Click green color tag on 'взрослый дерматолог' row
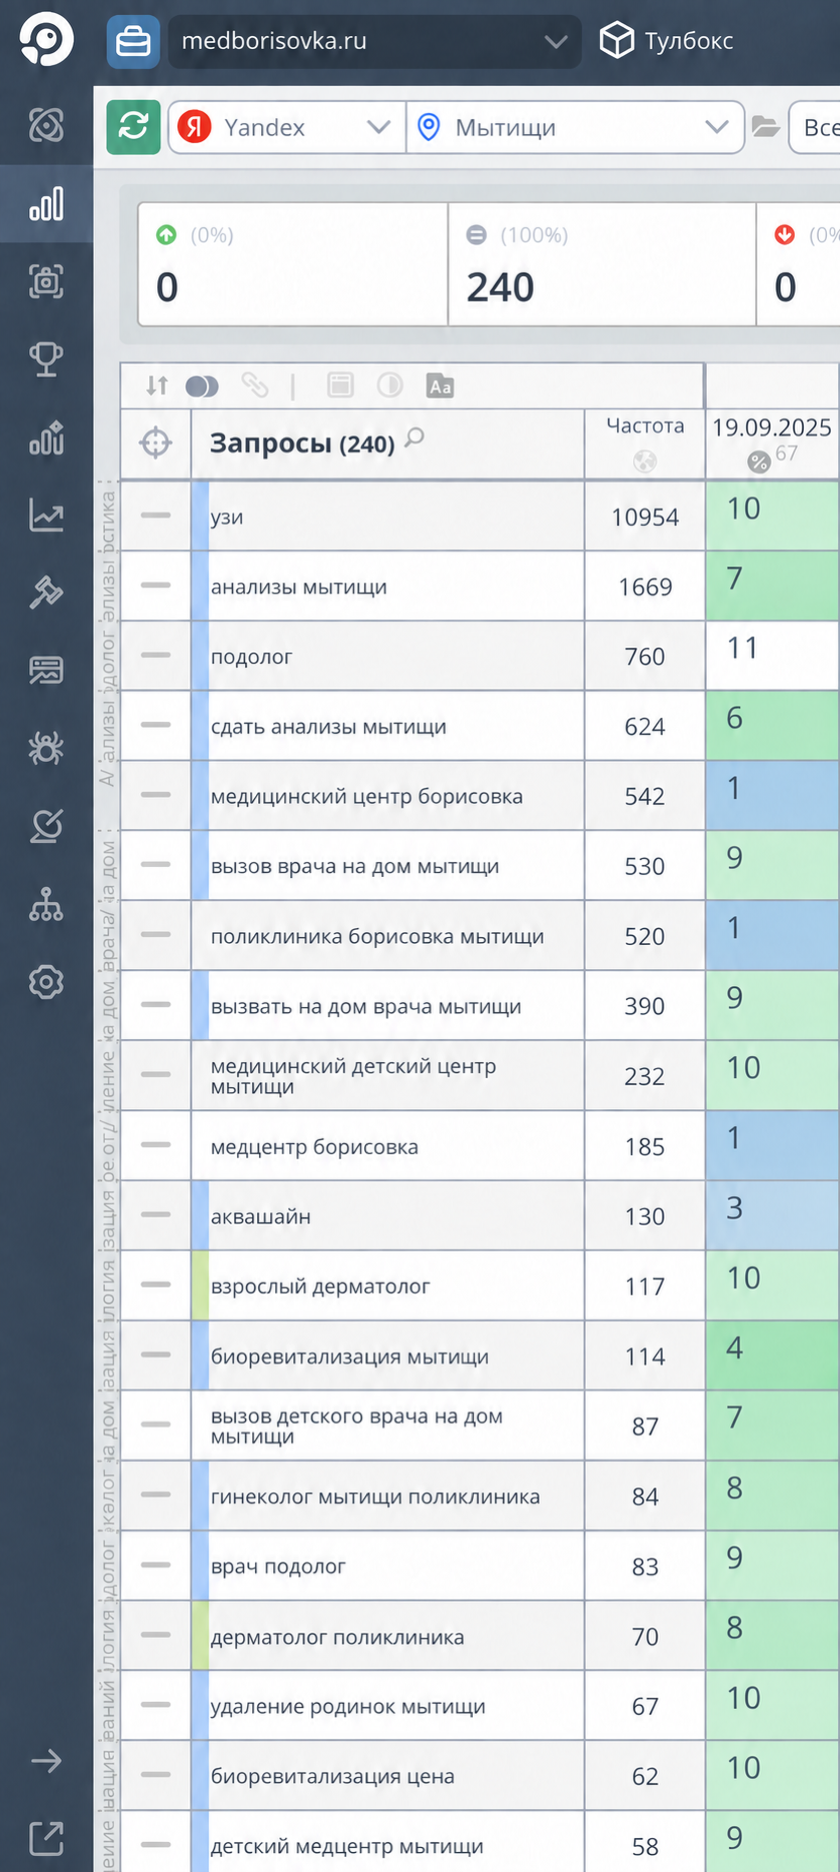 point(200,1286)
